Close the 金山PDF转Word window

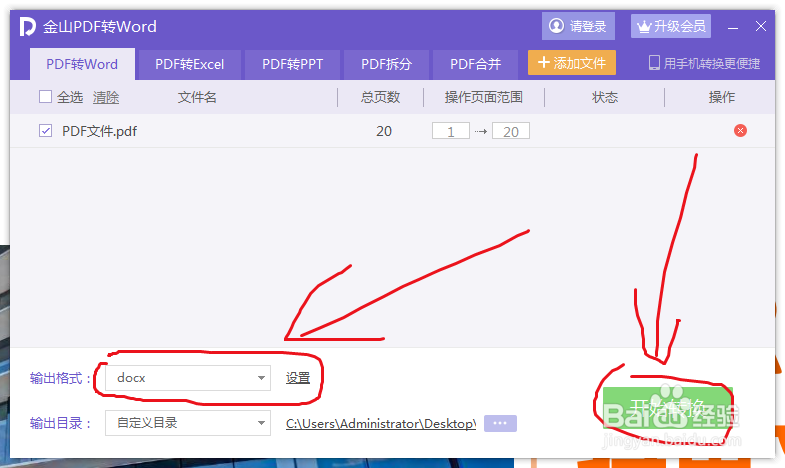(761, 26)
